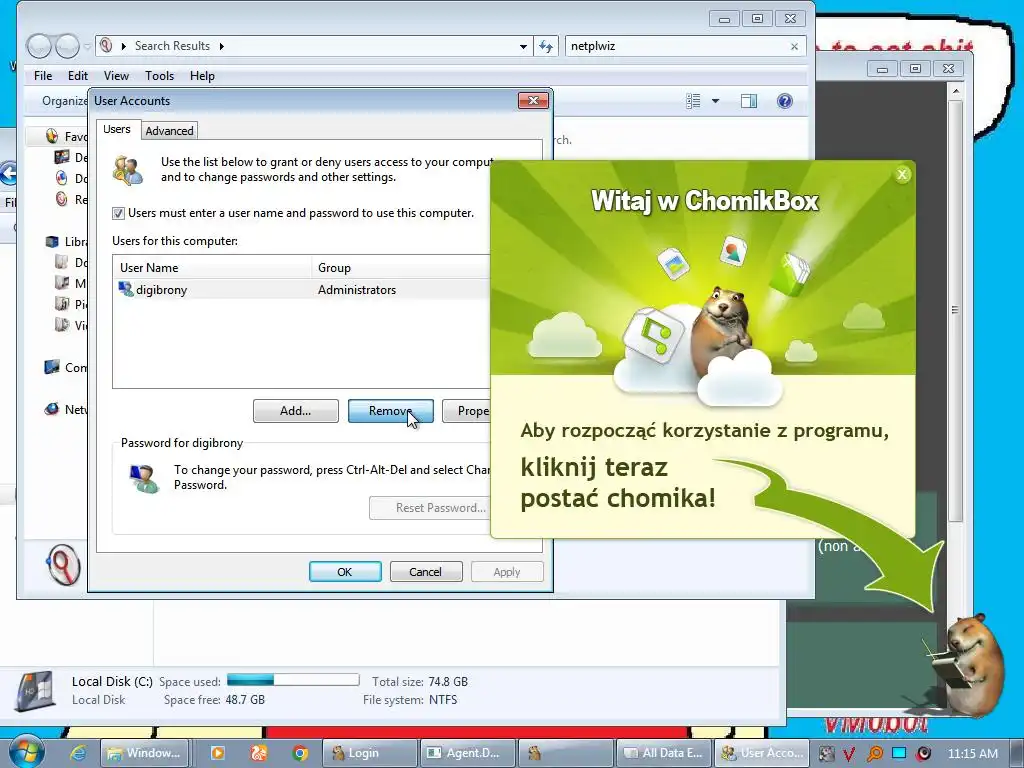Click the blue Help question icon
This screenshot has width=1024, height=768.
click(x=784, y=101)
